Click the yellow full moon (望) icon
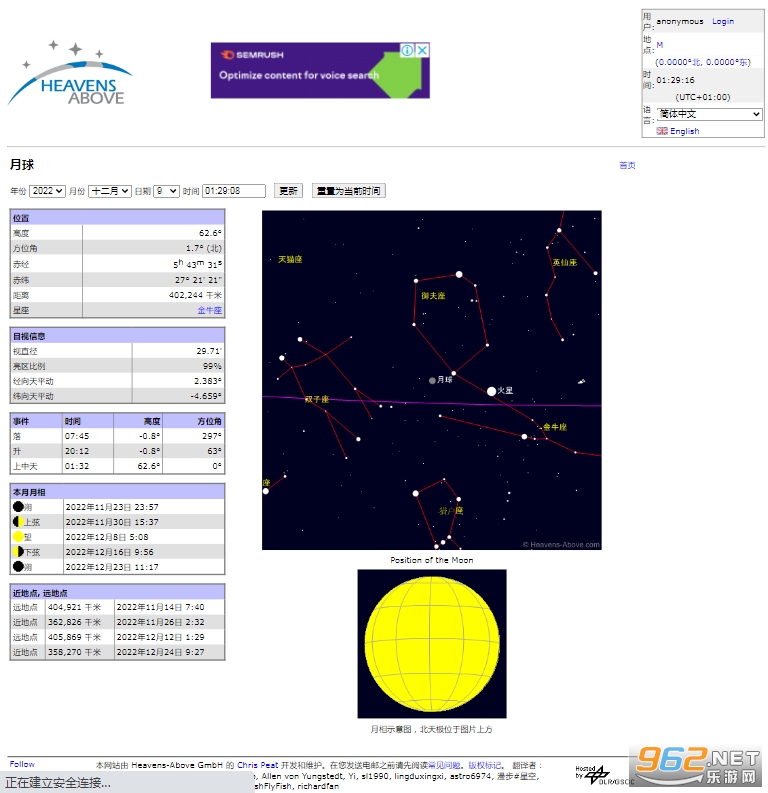768x793 pixels. [18, 537]
